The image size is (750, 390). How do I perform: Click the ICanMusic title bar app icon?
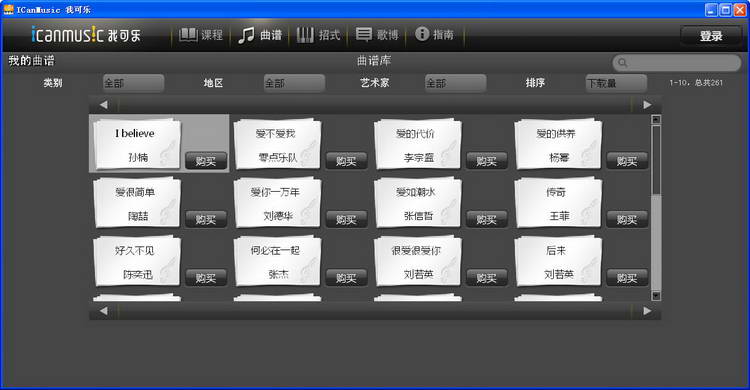point(9,9)
